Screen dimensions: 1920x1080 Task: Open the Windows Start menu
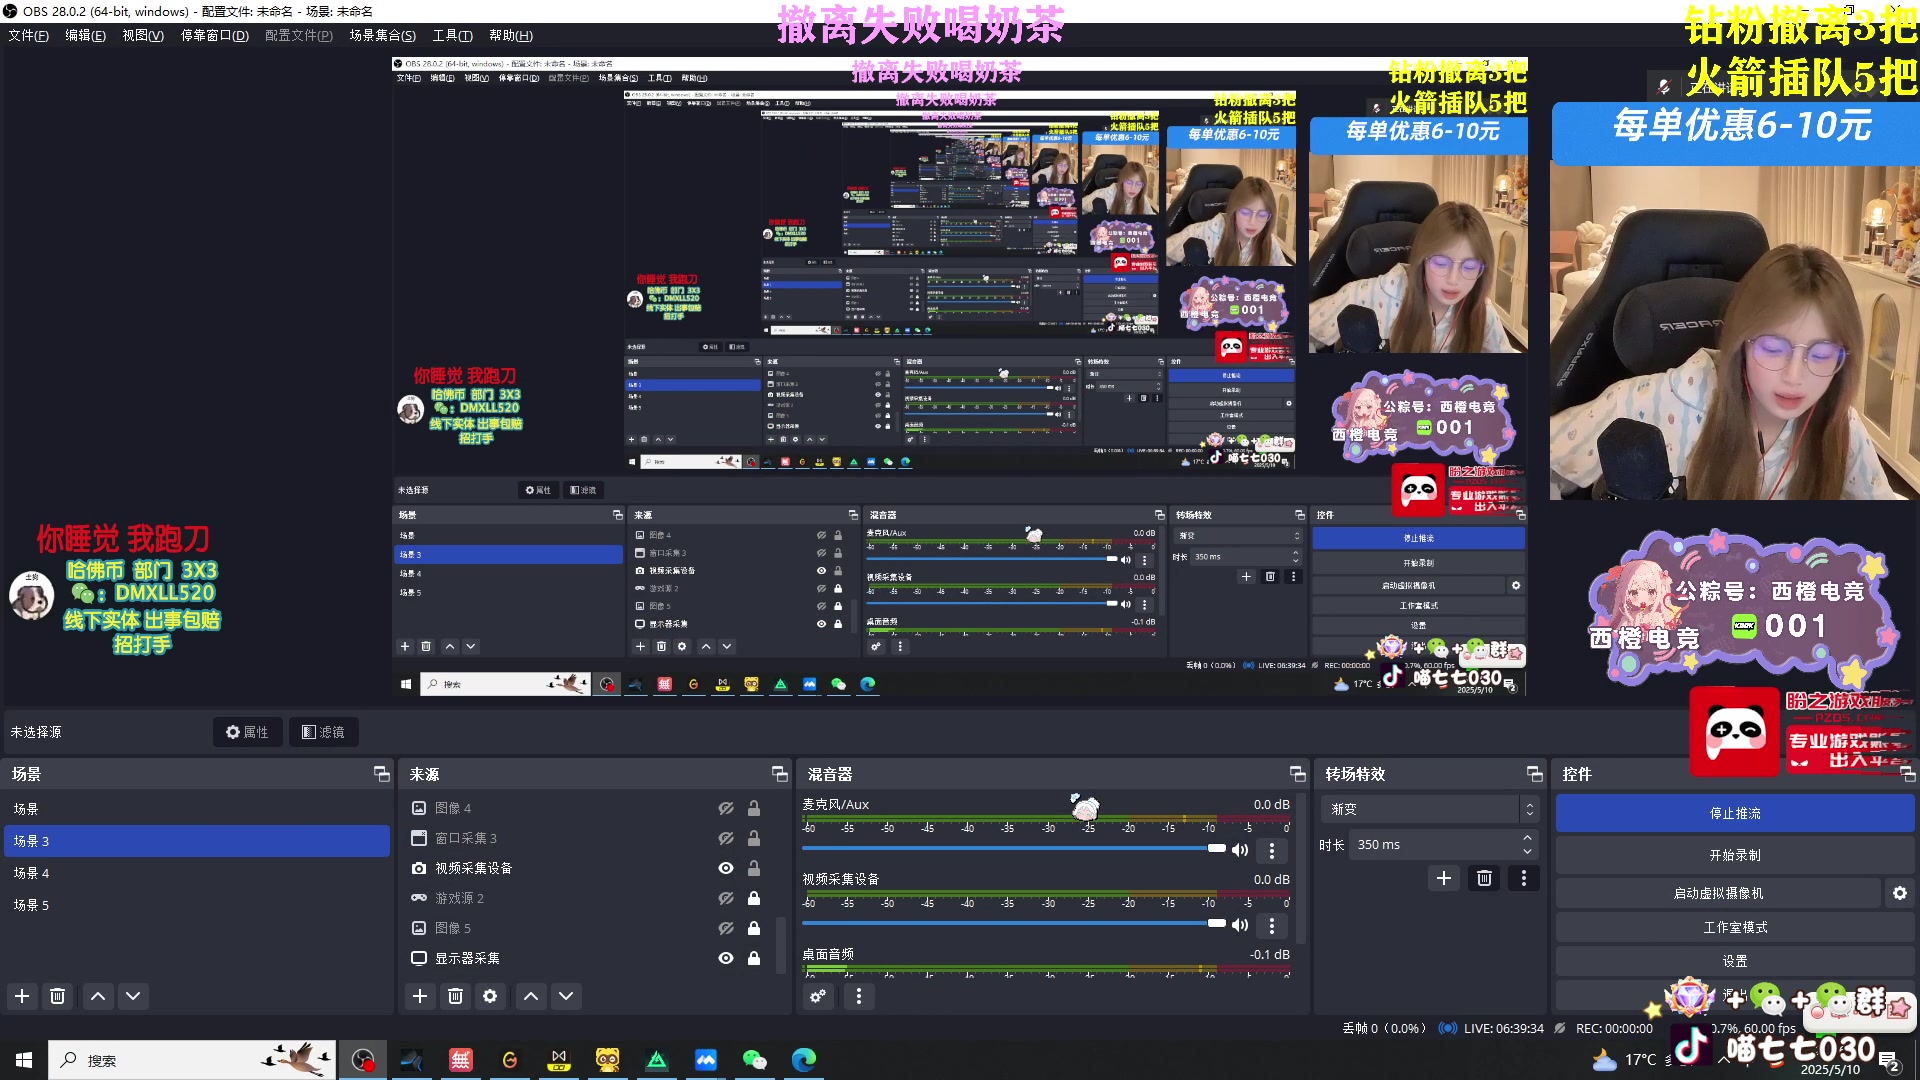[24, 1060]
